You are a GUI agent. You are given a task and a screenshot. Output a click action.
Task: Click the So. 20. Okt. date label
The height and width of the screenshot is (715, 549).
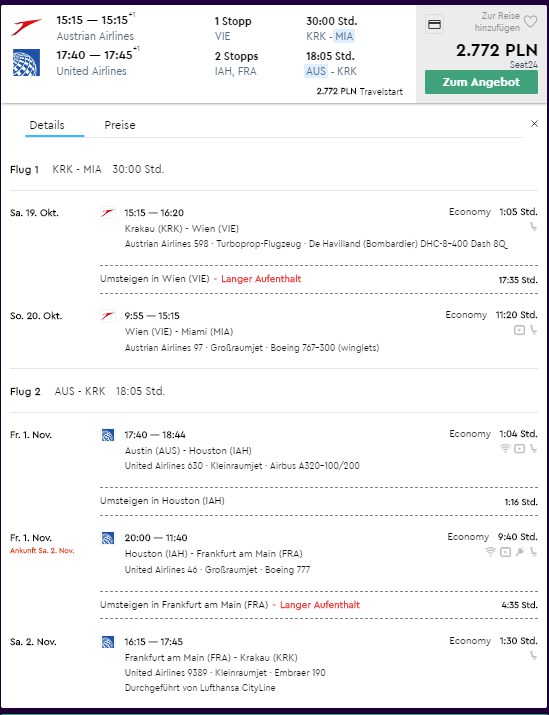click(x=36, y=316)
